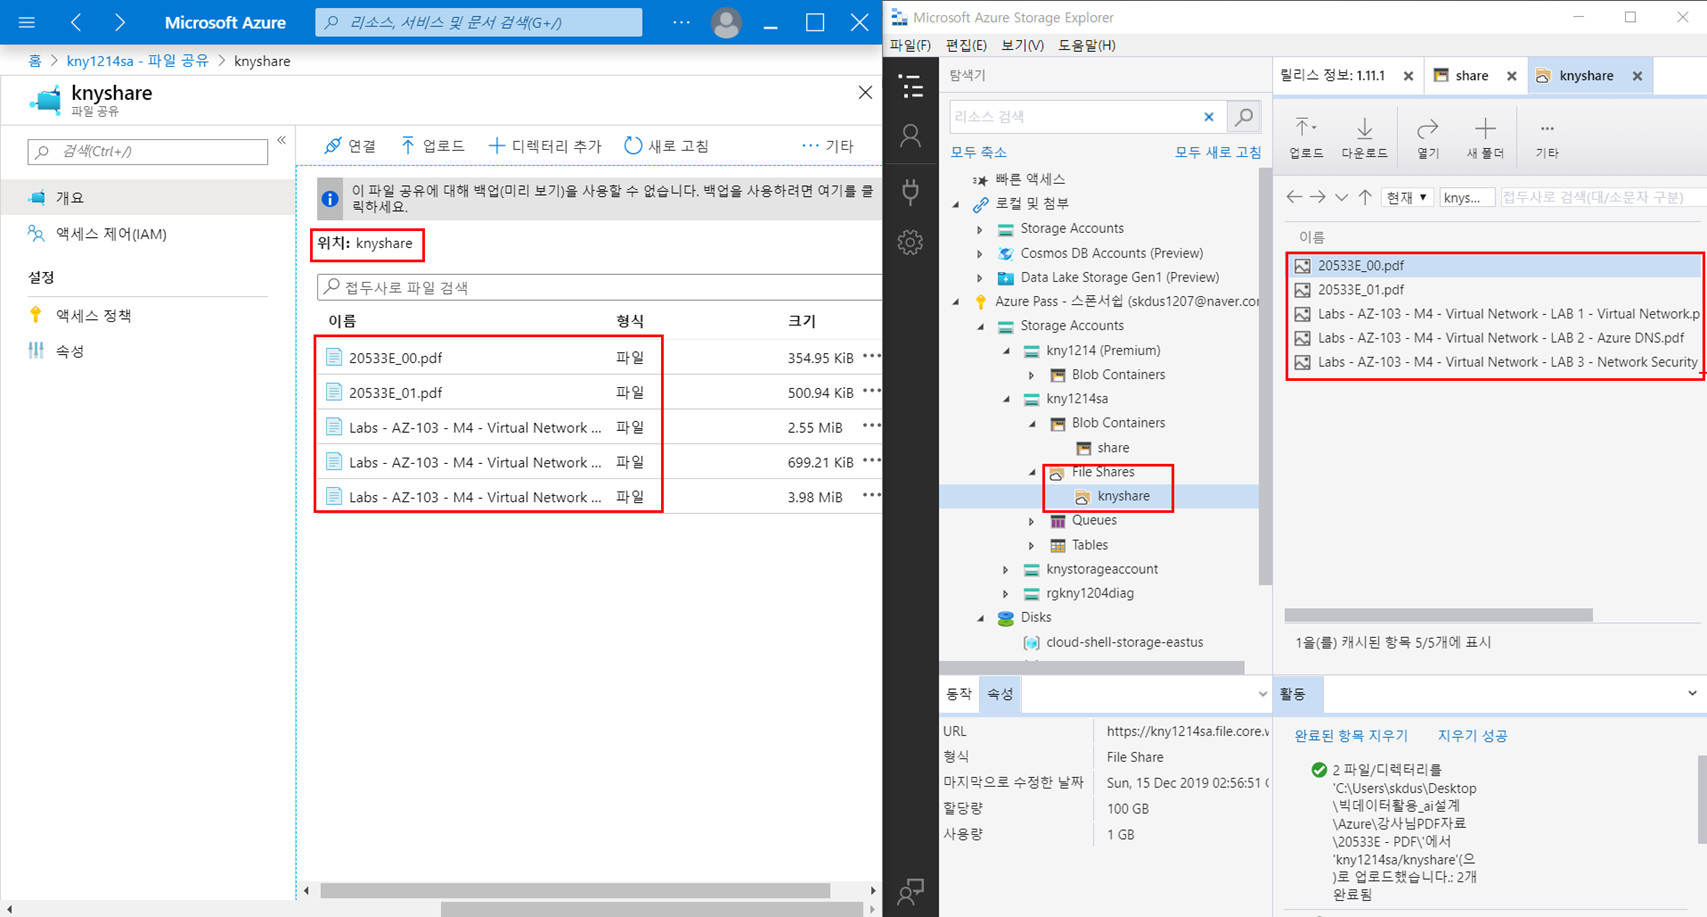The image size is (1707, 917).
Task: Expand the rgkny1204diag node
Action: [1006, 594]
